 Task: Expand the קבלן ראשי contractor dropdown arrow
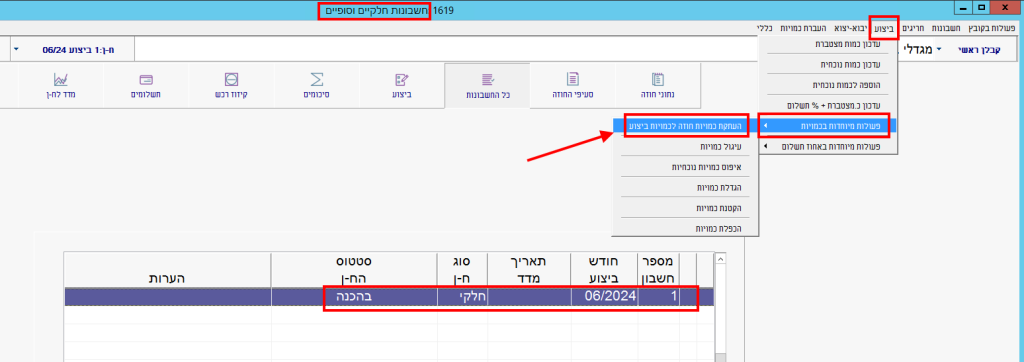point(939,50)
